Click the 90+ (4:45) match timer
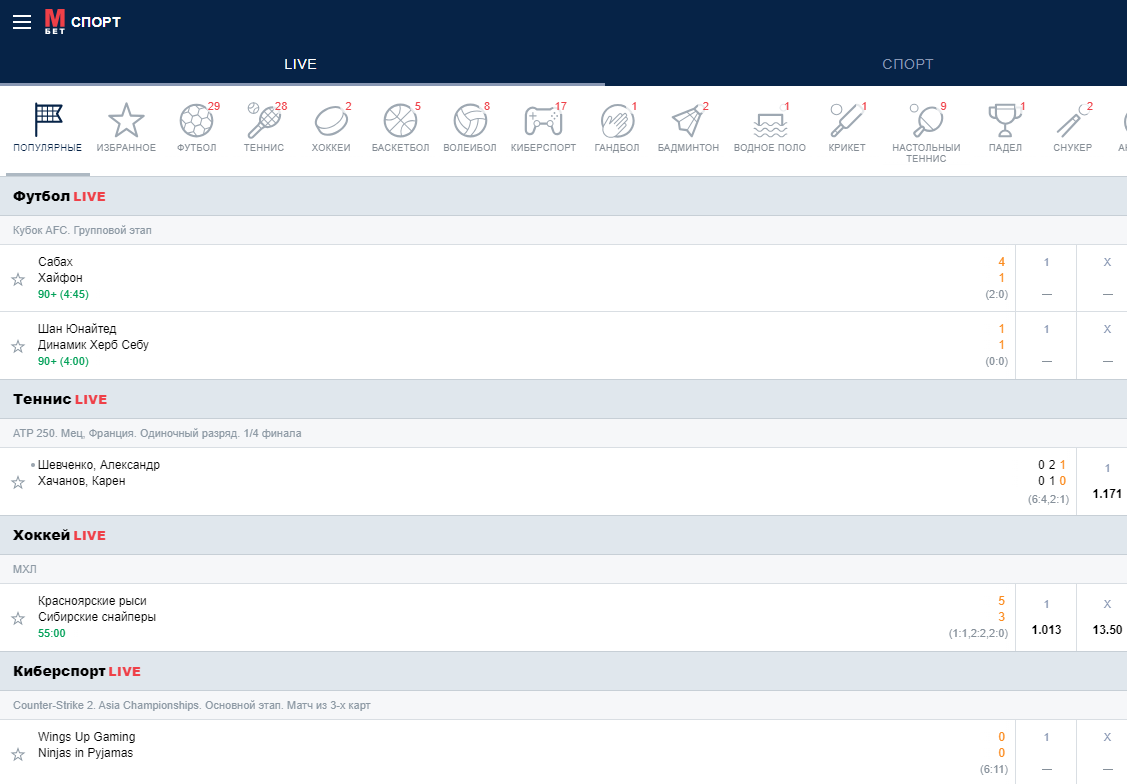The height and width of the screenshot is (784, 1127). [x=63, y=294]
